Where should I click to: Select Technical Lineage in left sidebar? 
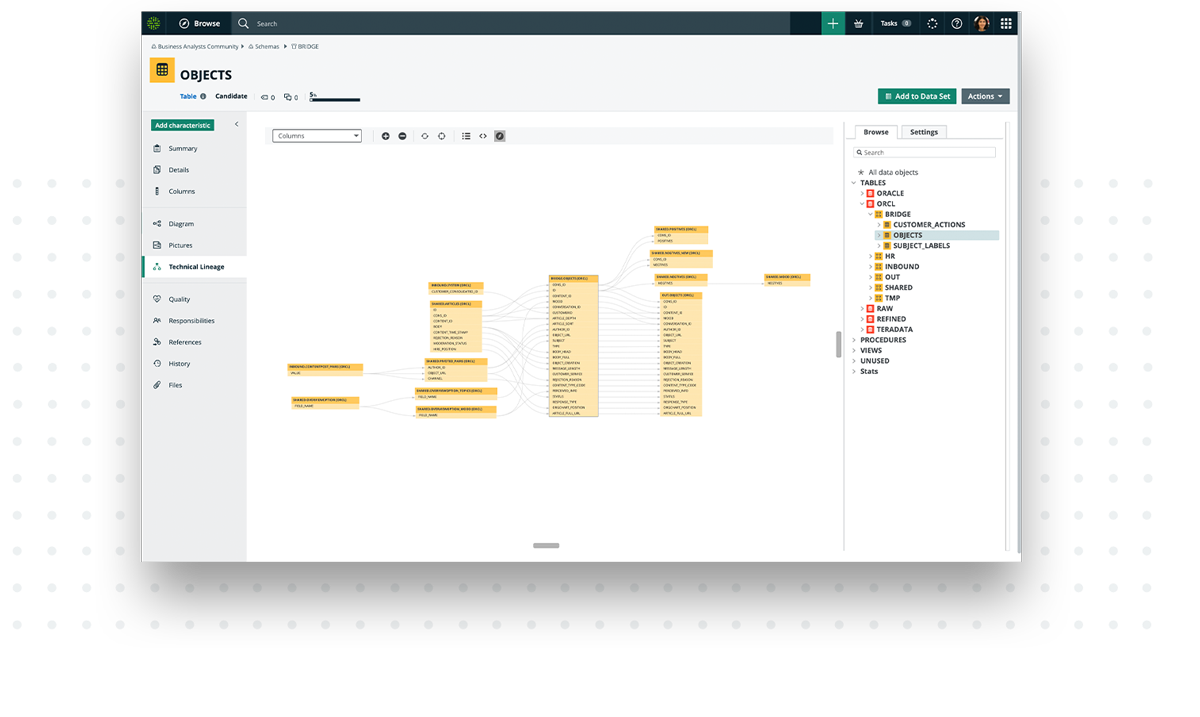(195, 266)
